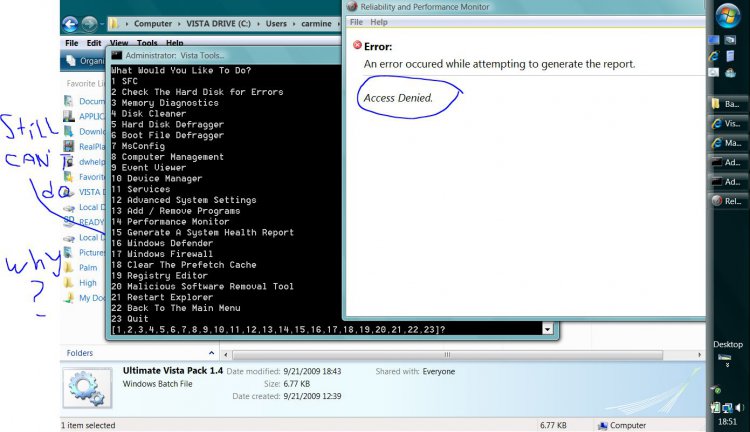Switch to the Ba... folder taskbar button
The image size is (750, 432).
(x=726, y=104)
